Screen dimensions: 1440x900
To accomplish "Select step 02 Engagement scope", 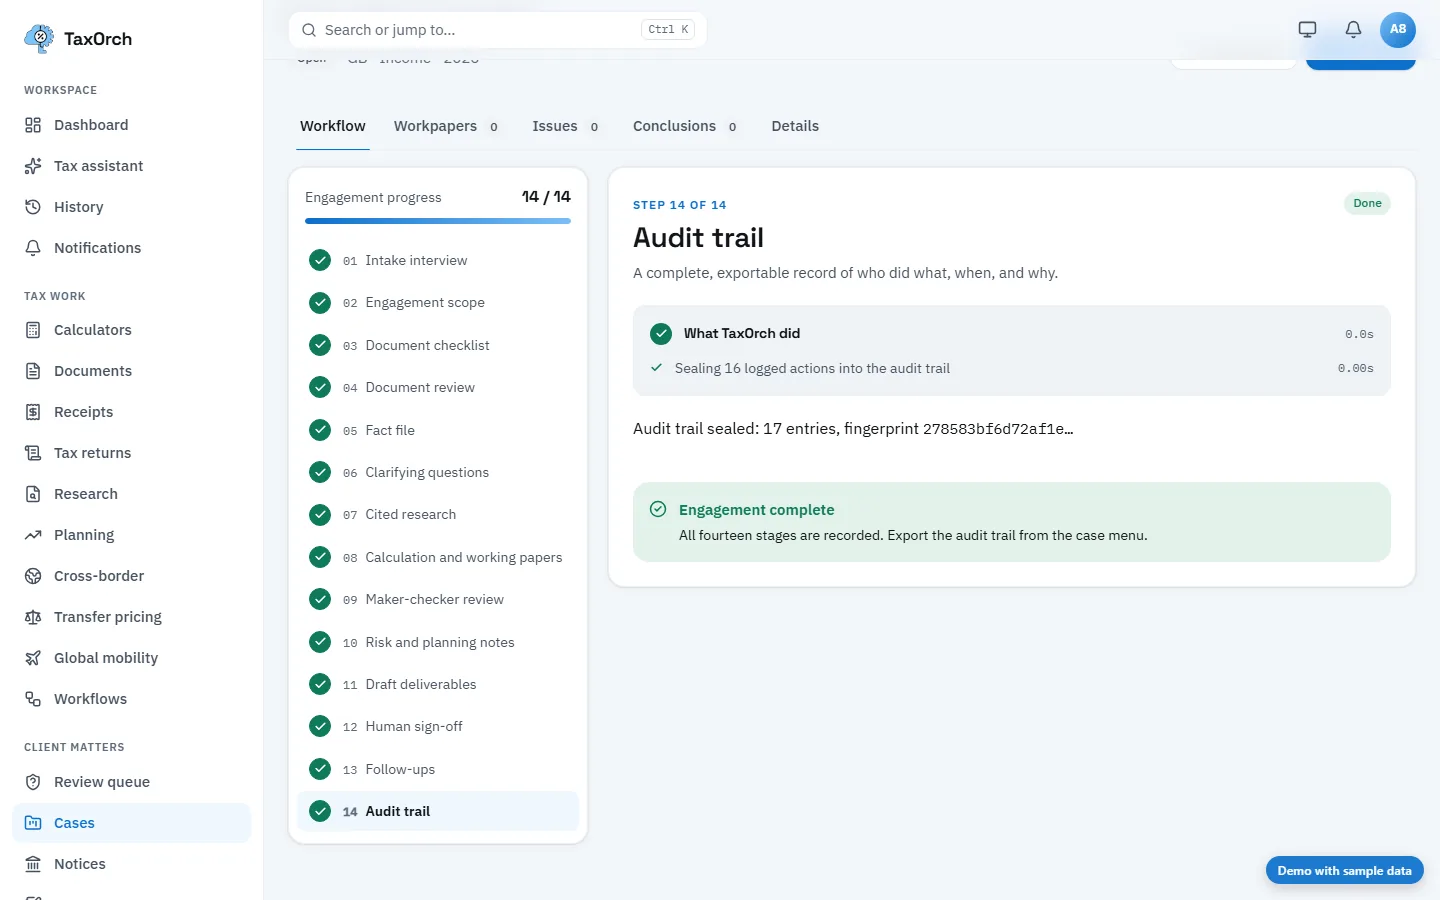I will (x=438, y=302).
